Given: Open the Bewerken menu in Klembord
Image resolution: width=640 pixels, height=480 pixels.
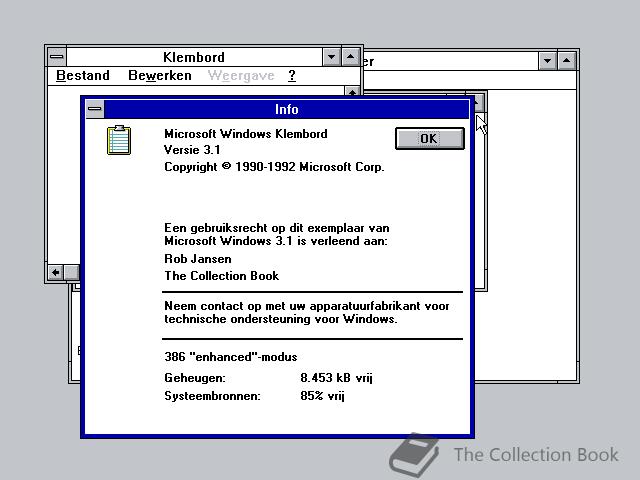Looking at the screenshot, I should coord(160,76).
